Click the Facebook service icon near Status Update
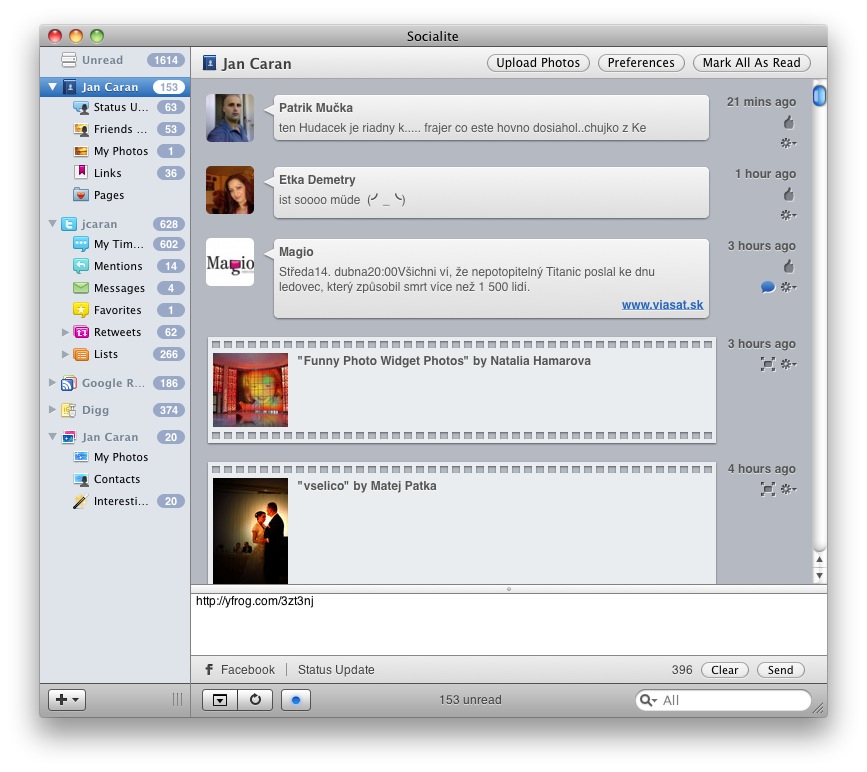Image resolution: width=867 pixels, height=772 pixels. tap(210, 670)
